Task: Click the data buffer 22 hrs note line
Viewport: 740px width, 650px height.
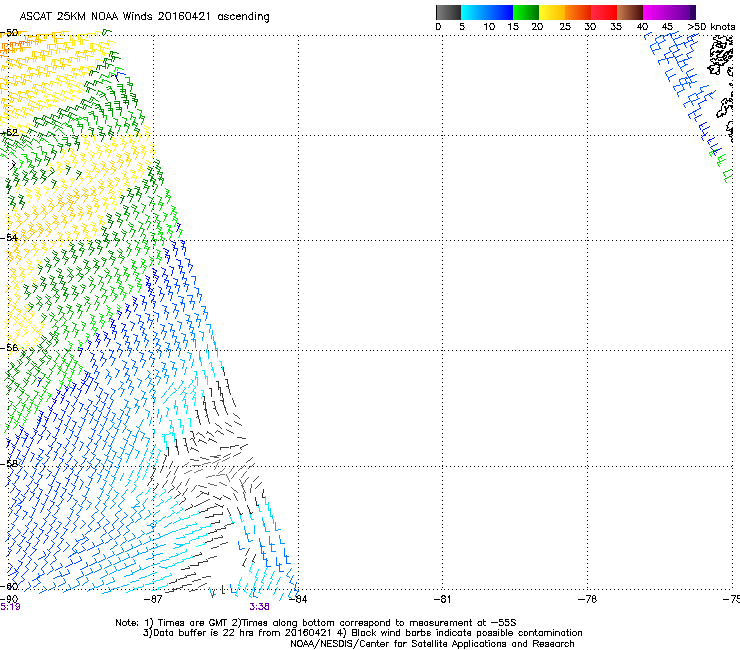Action: click(362, 633)
